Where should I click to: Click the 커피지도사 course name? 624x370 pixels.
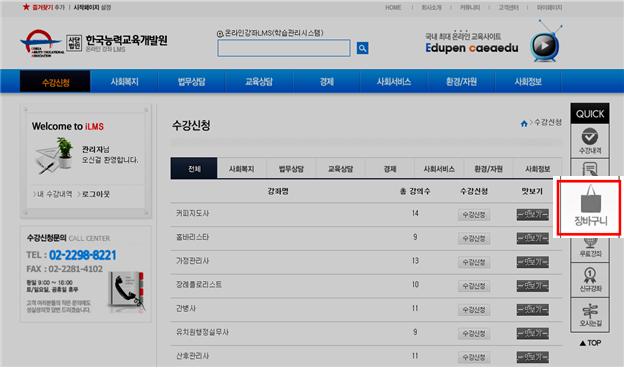pyautogui.click(x=192, y=213)
